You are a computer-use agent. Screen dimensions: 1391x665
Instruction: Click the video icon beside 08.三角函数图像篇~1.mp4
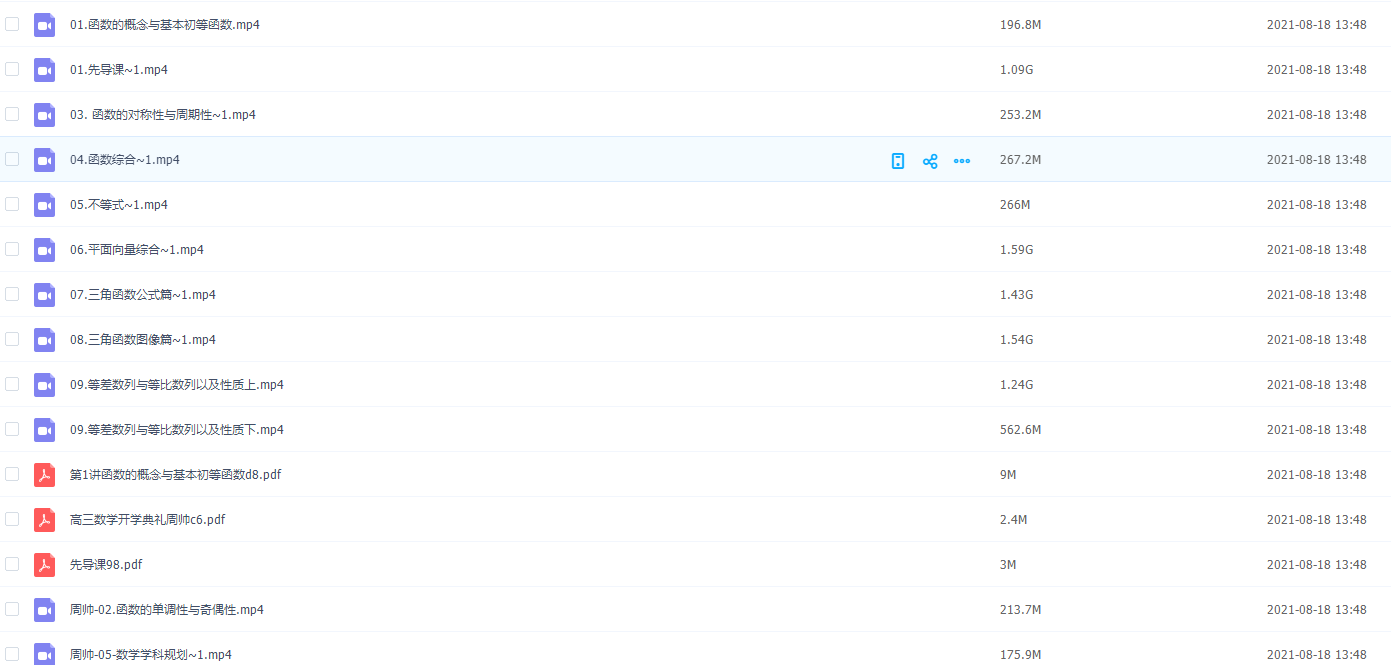click(x=44, y=340)
